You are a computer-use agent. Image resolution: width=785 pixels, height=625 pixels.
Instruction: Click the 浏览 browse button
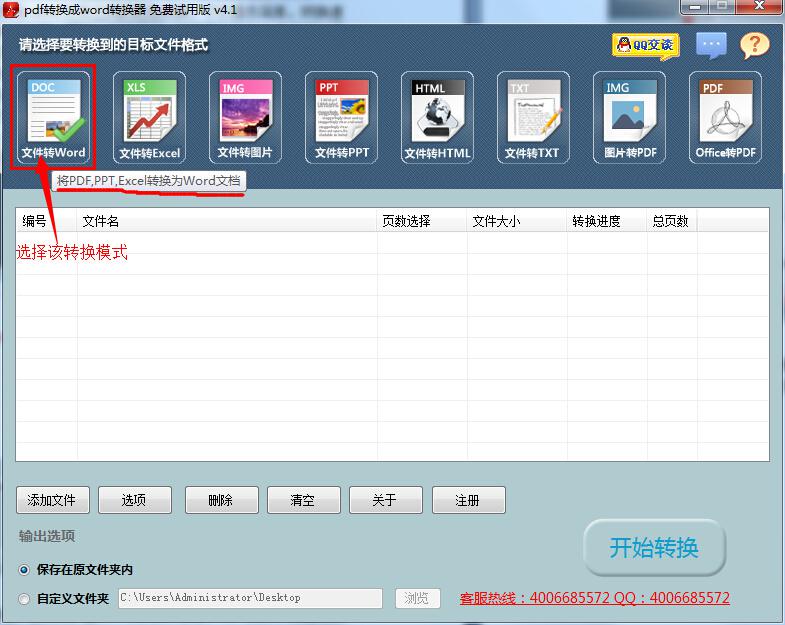418,598
